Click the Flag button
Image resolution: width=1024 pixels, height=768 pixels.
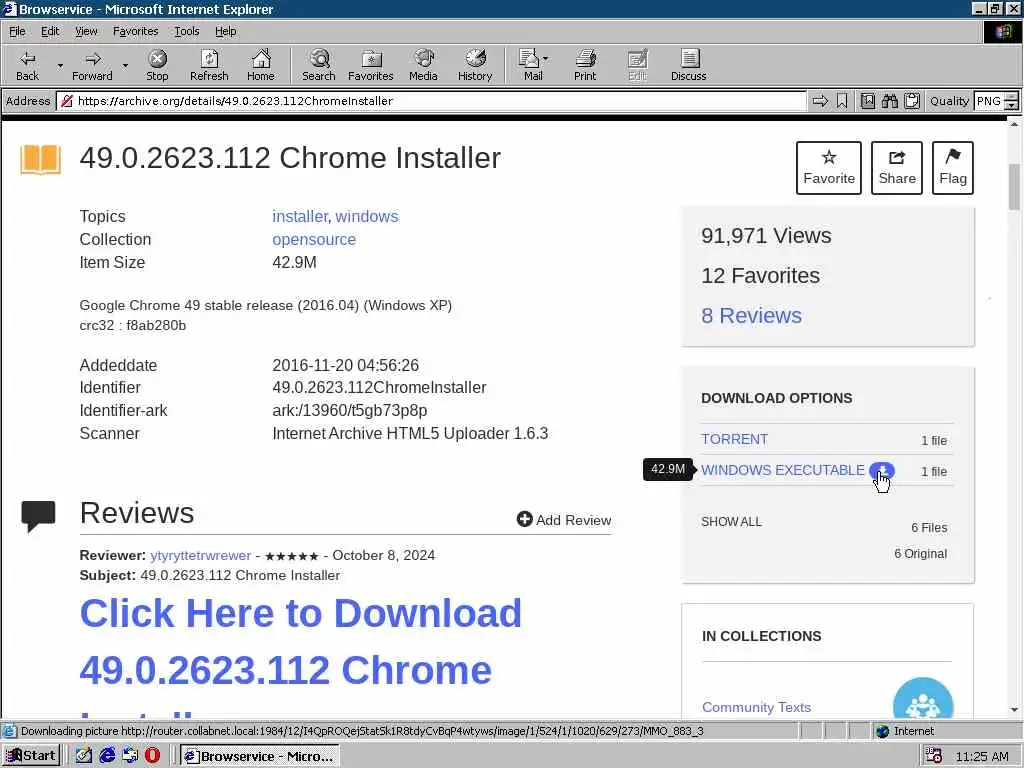pyautogui.click(x=953, y=168)
